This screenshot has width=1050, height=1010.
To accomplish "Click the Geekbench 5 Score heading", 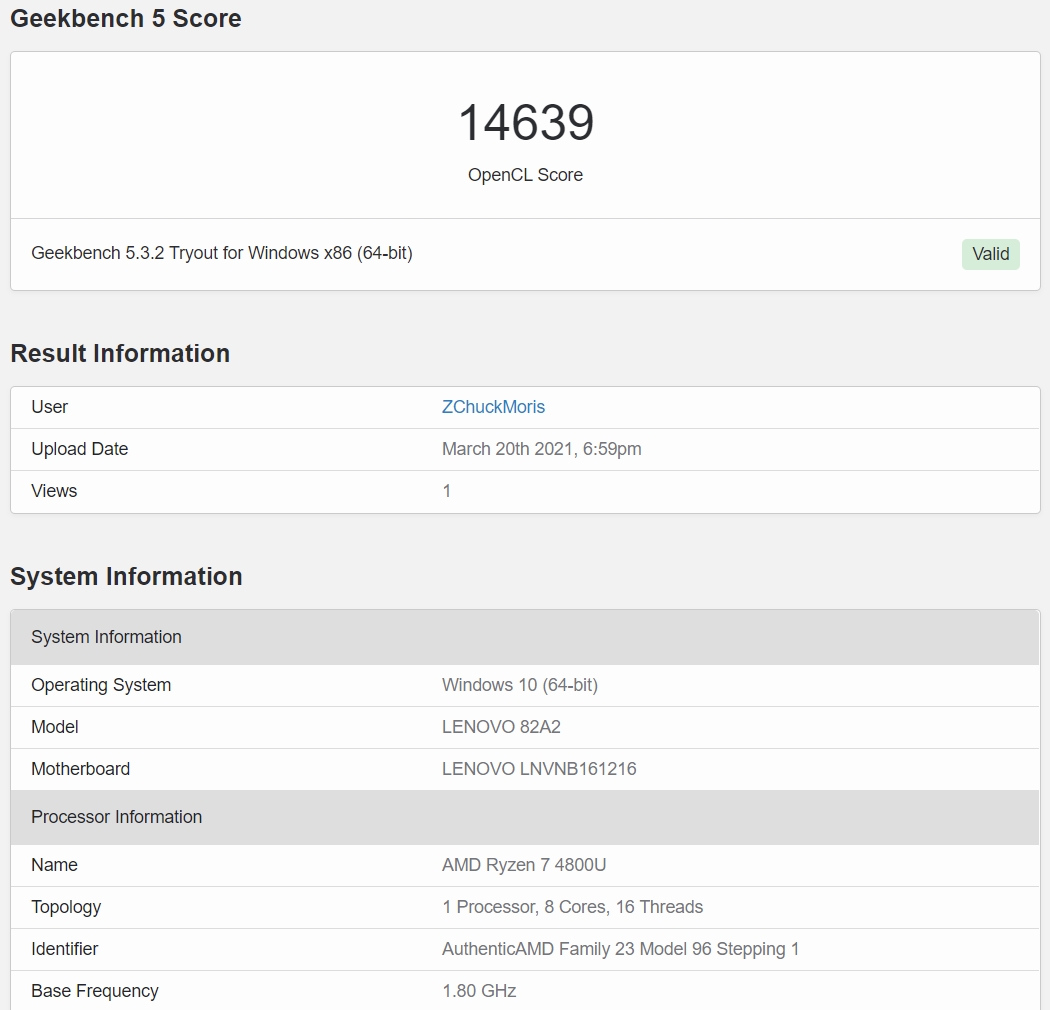I will 126,18.
